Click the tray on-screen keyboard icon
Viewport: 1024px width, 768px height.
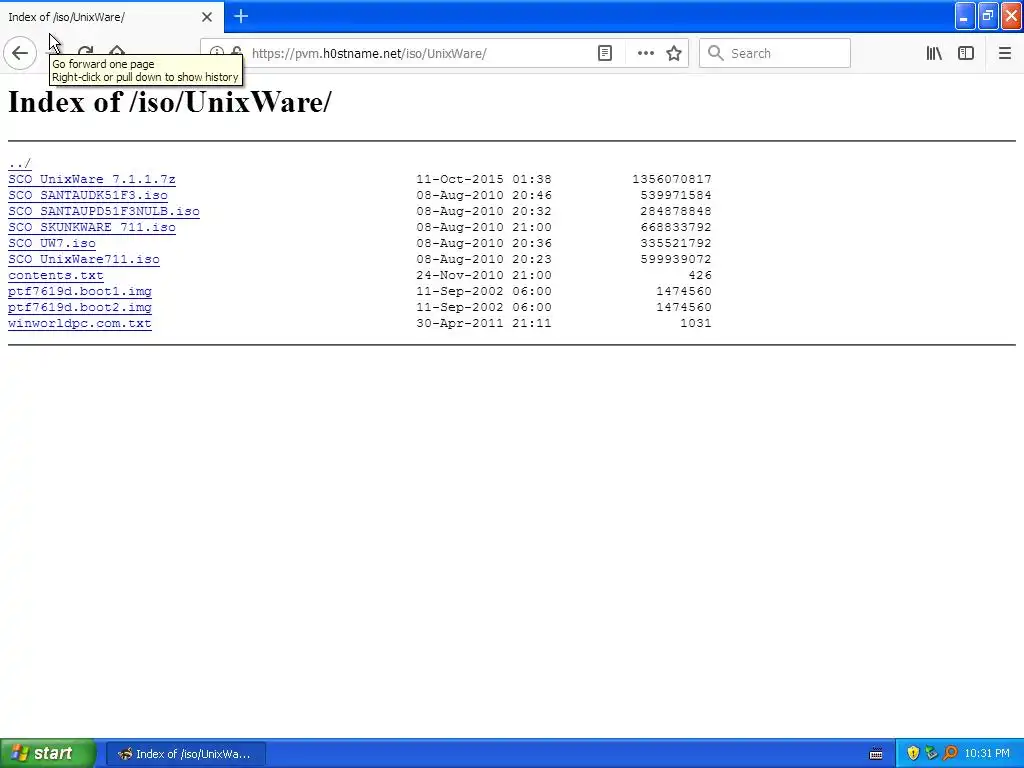coord(876,754)
